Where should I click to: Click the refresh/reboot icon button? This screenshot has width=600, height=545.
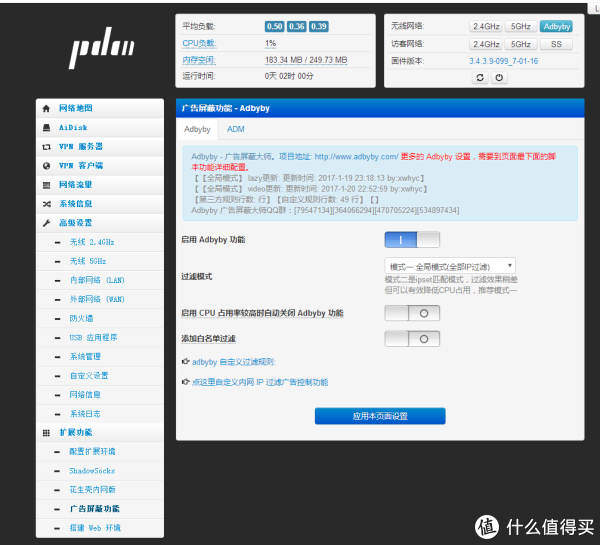tap(480, 78)
